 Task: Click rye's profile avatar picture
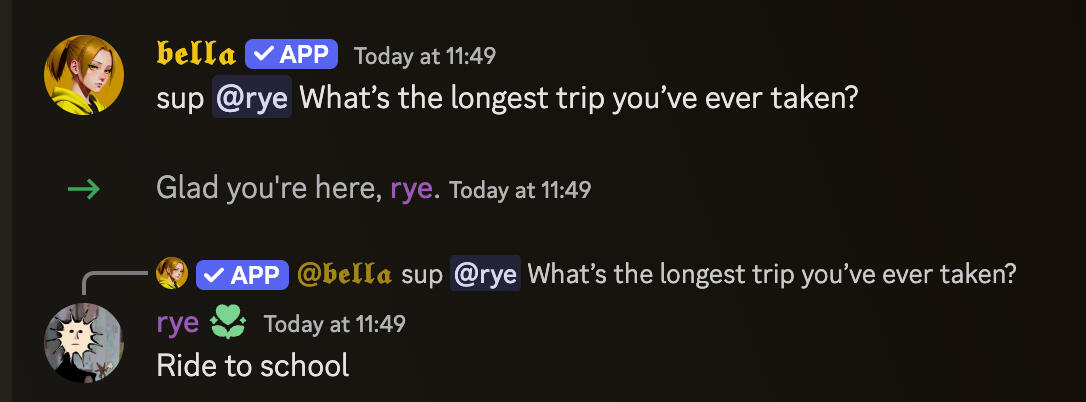(x=84, y=342)
